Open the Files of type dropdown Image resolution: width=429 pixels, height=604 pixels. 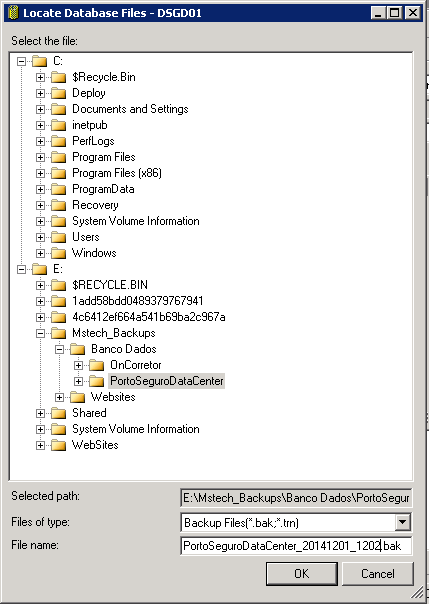pos(402,522)
